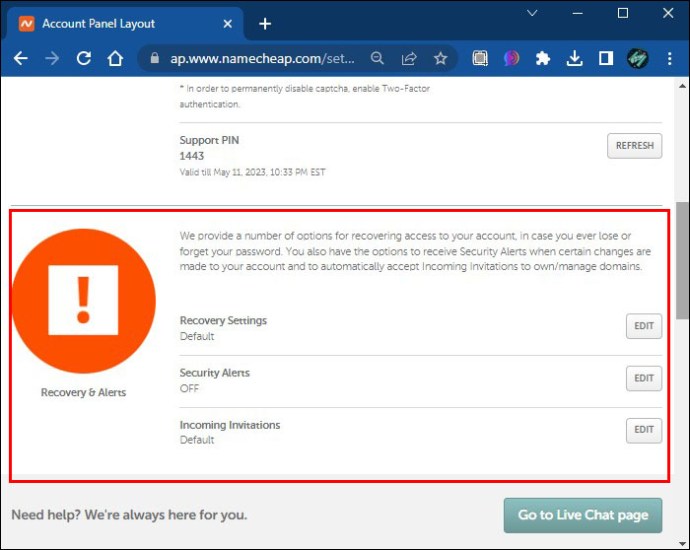Screen dimensions: 690x550
Task: Click the PIN validity date text
Action: (x=253, y=172)
